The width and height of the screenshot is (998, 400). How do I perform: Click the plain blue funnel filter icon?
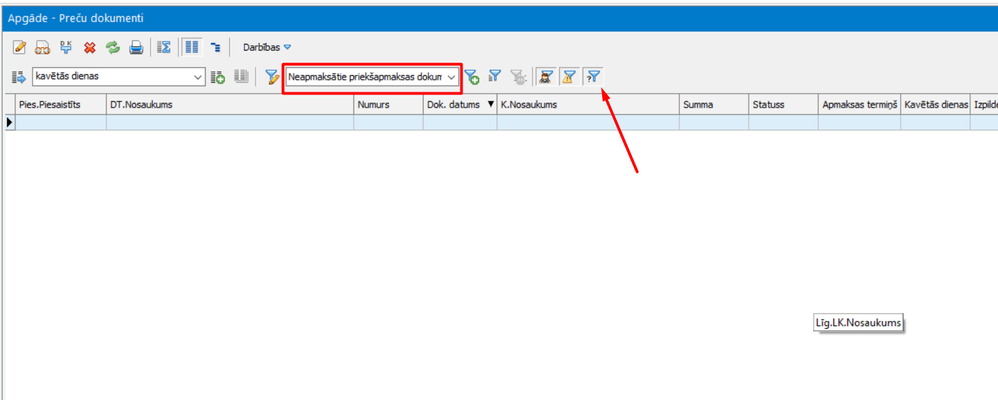click(x=495, y=77)
